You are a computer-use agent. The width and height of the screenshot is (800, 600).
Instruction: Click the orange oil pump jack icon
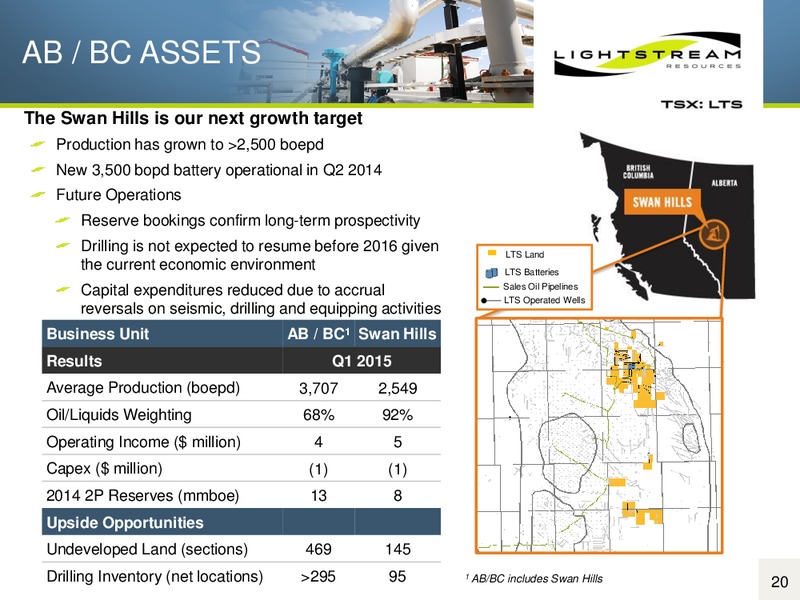click(x=713, y=234)
